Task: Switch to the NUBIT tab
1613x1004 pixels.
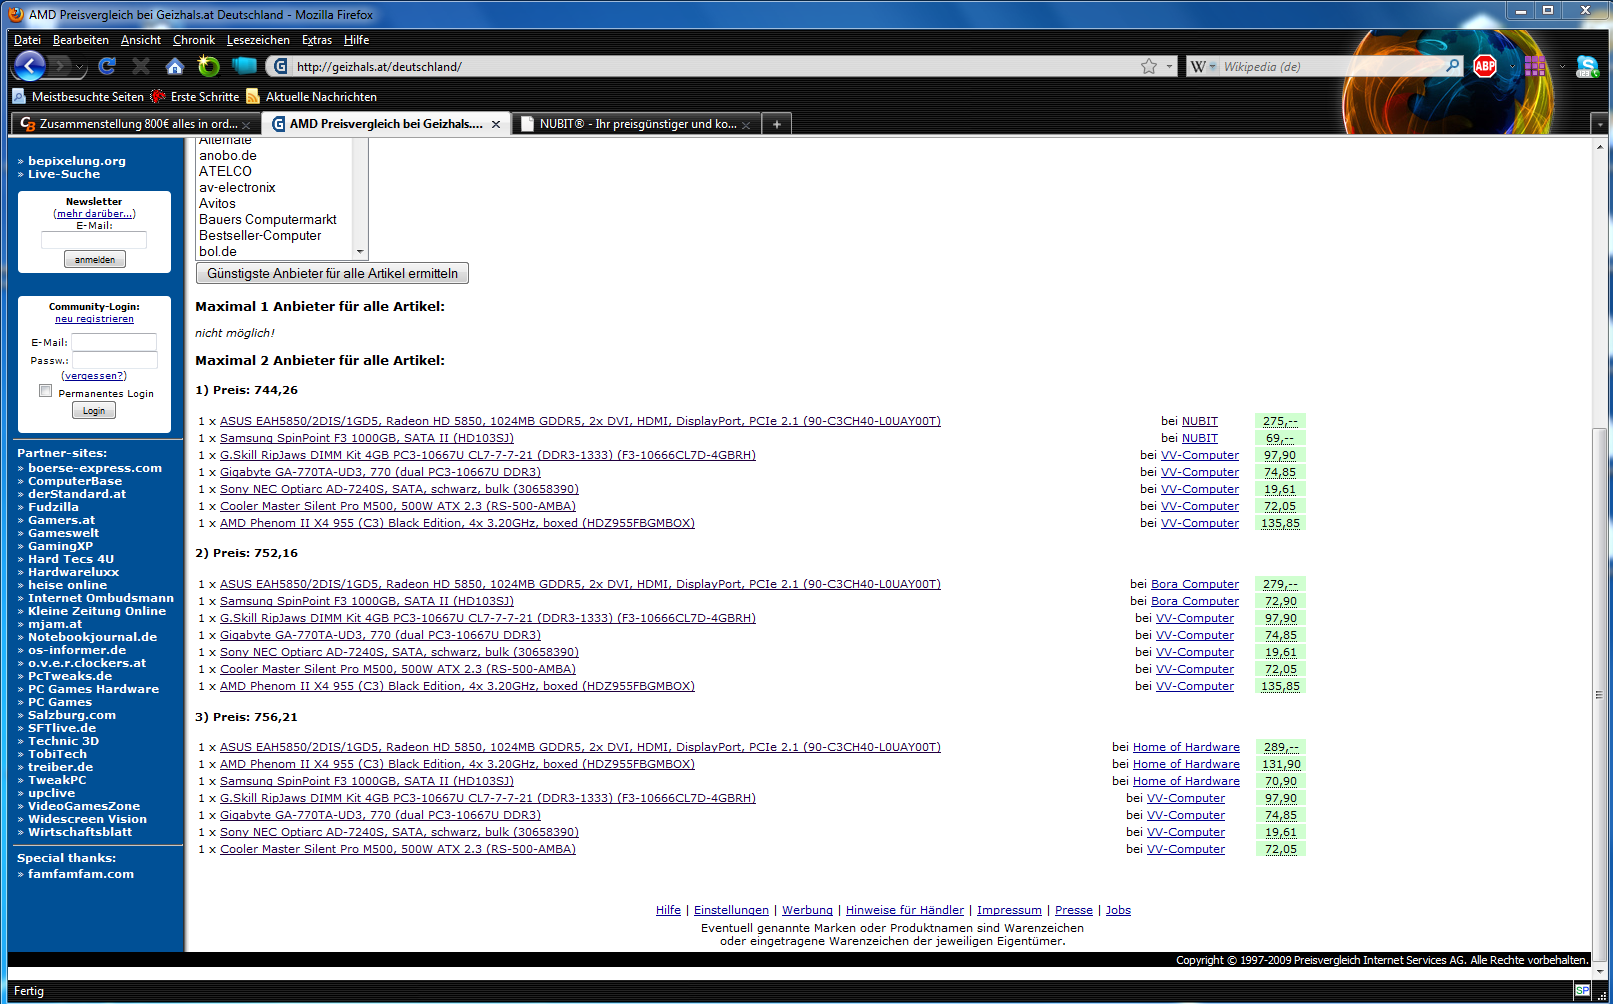Action: coord(636,124)
